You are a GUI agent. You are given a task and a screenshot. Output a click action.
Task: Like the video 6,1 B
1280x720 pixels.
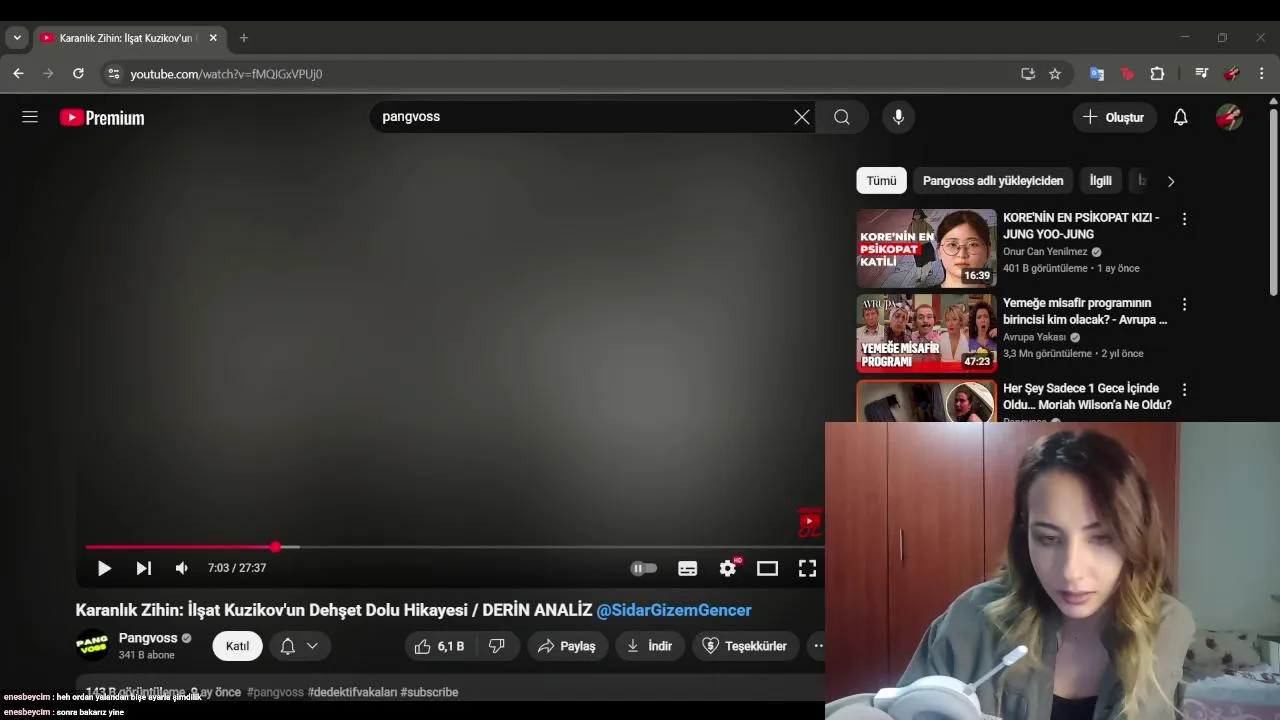click(440, 646)
